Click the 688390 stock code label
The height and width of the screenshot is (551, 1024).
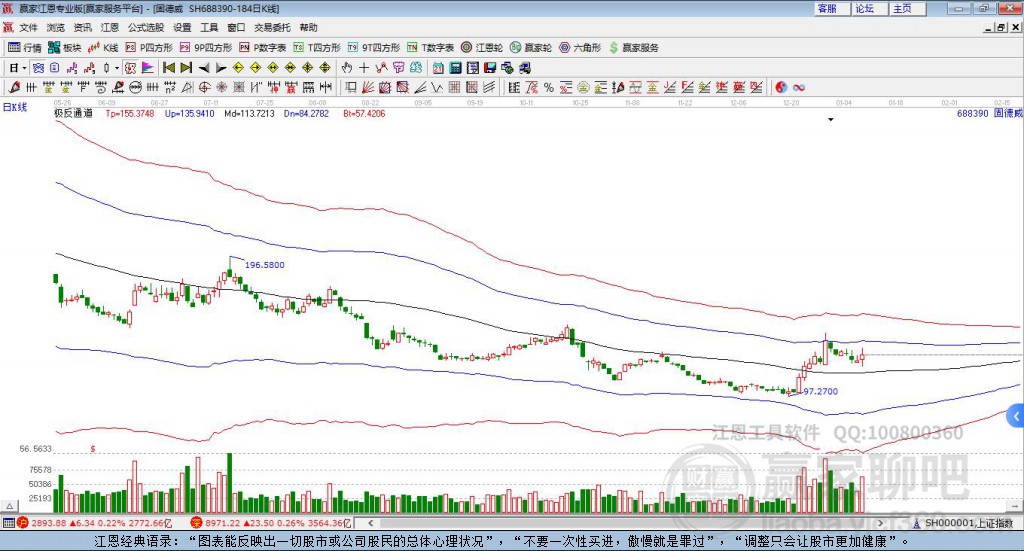pyautogui.click(x=972, y=113)
